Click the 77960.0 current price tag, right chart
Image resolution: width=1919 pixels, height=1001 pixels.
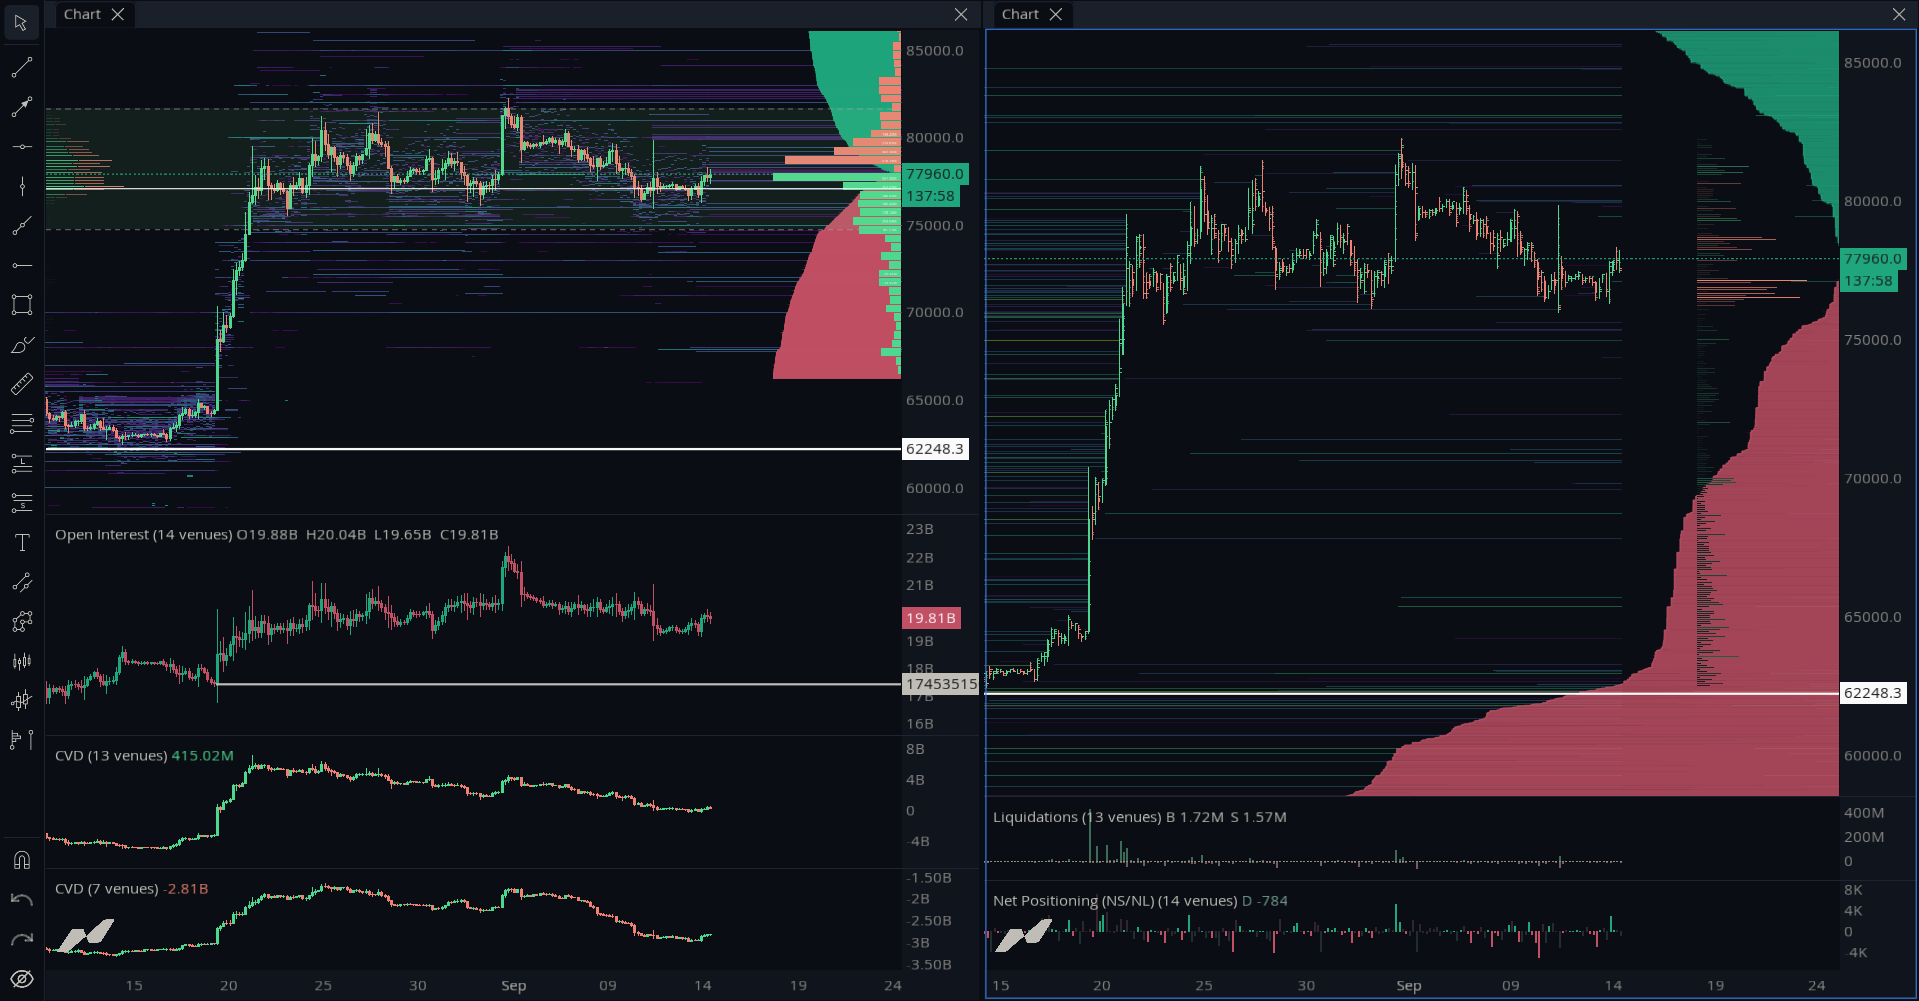coord(1873,258)
